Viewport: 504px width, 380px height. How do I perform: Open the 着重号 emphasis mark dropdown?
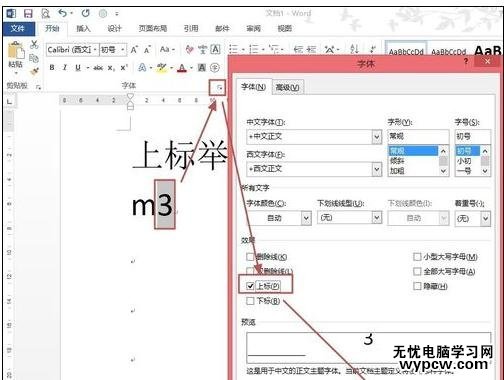pos(485,219)
